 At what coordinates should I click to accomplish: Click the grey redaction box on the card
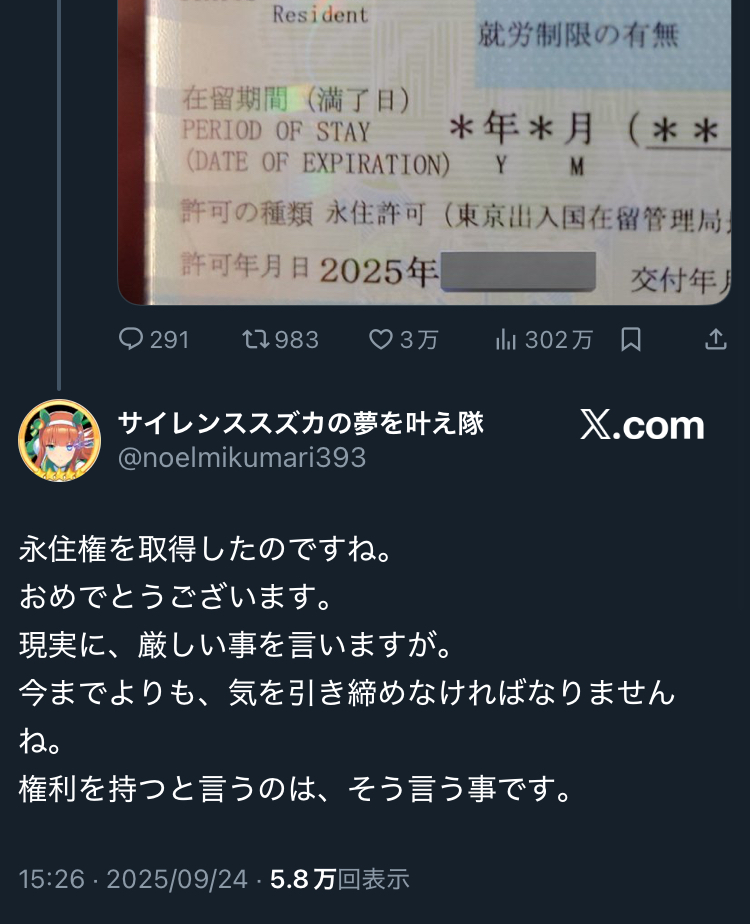pyautogui.click(x=518, y=271)
